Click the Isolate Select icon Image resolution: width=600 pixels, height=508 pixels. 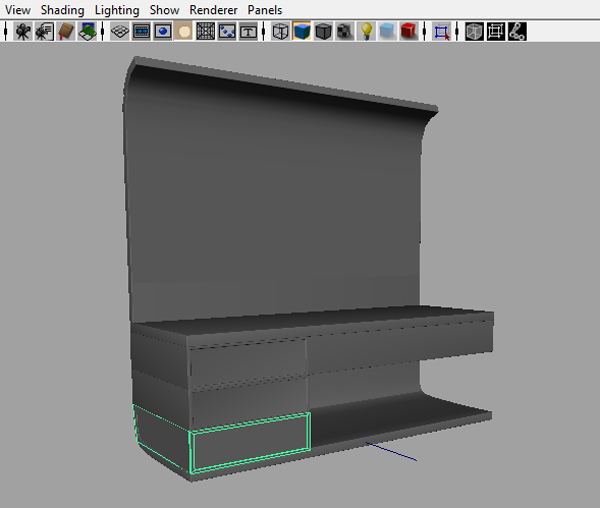(x=441, y=31)
